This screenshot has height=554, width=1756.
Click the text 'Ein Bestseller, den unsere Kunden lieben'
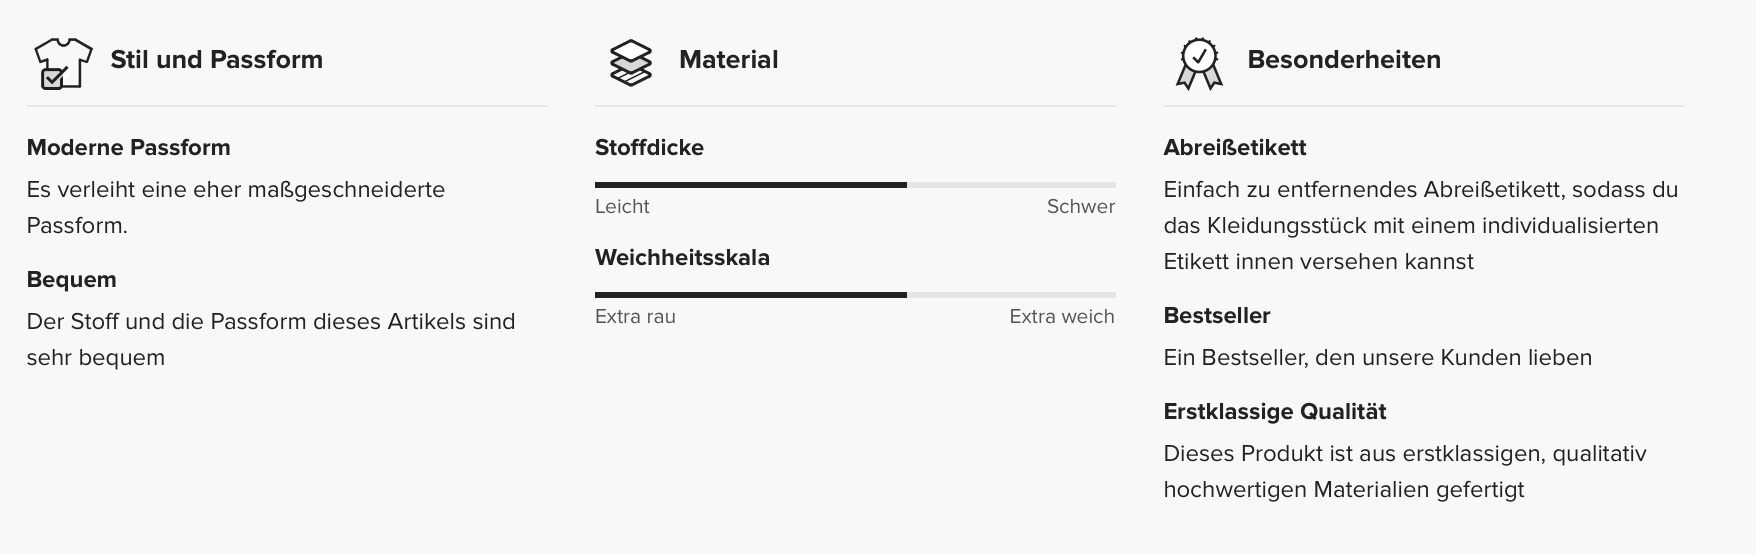click(1377, 358)
